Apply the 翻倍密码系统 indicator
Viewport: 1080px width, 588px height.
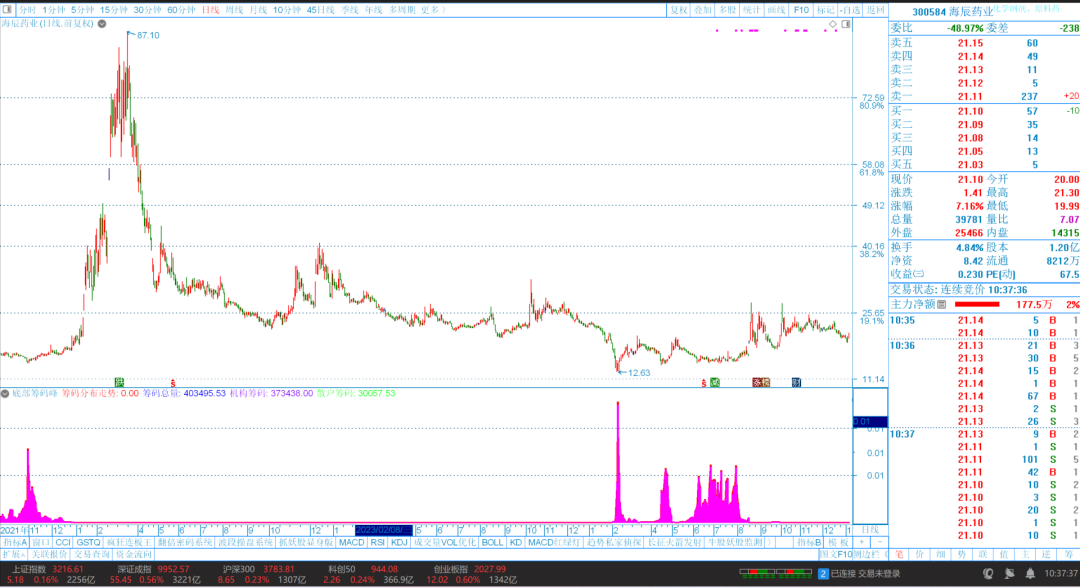tap(185, 543)
